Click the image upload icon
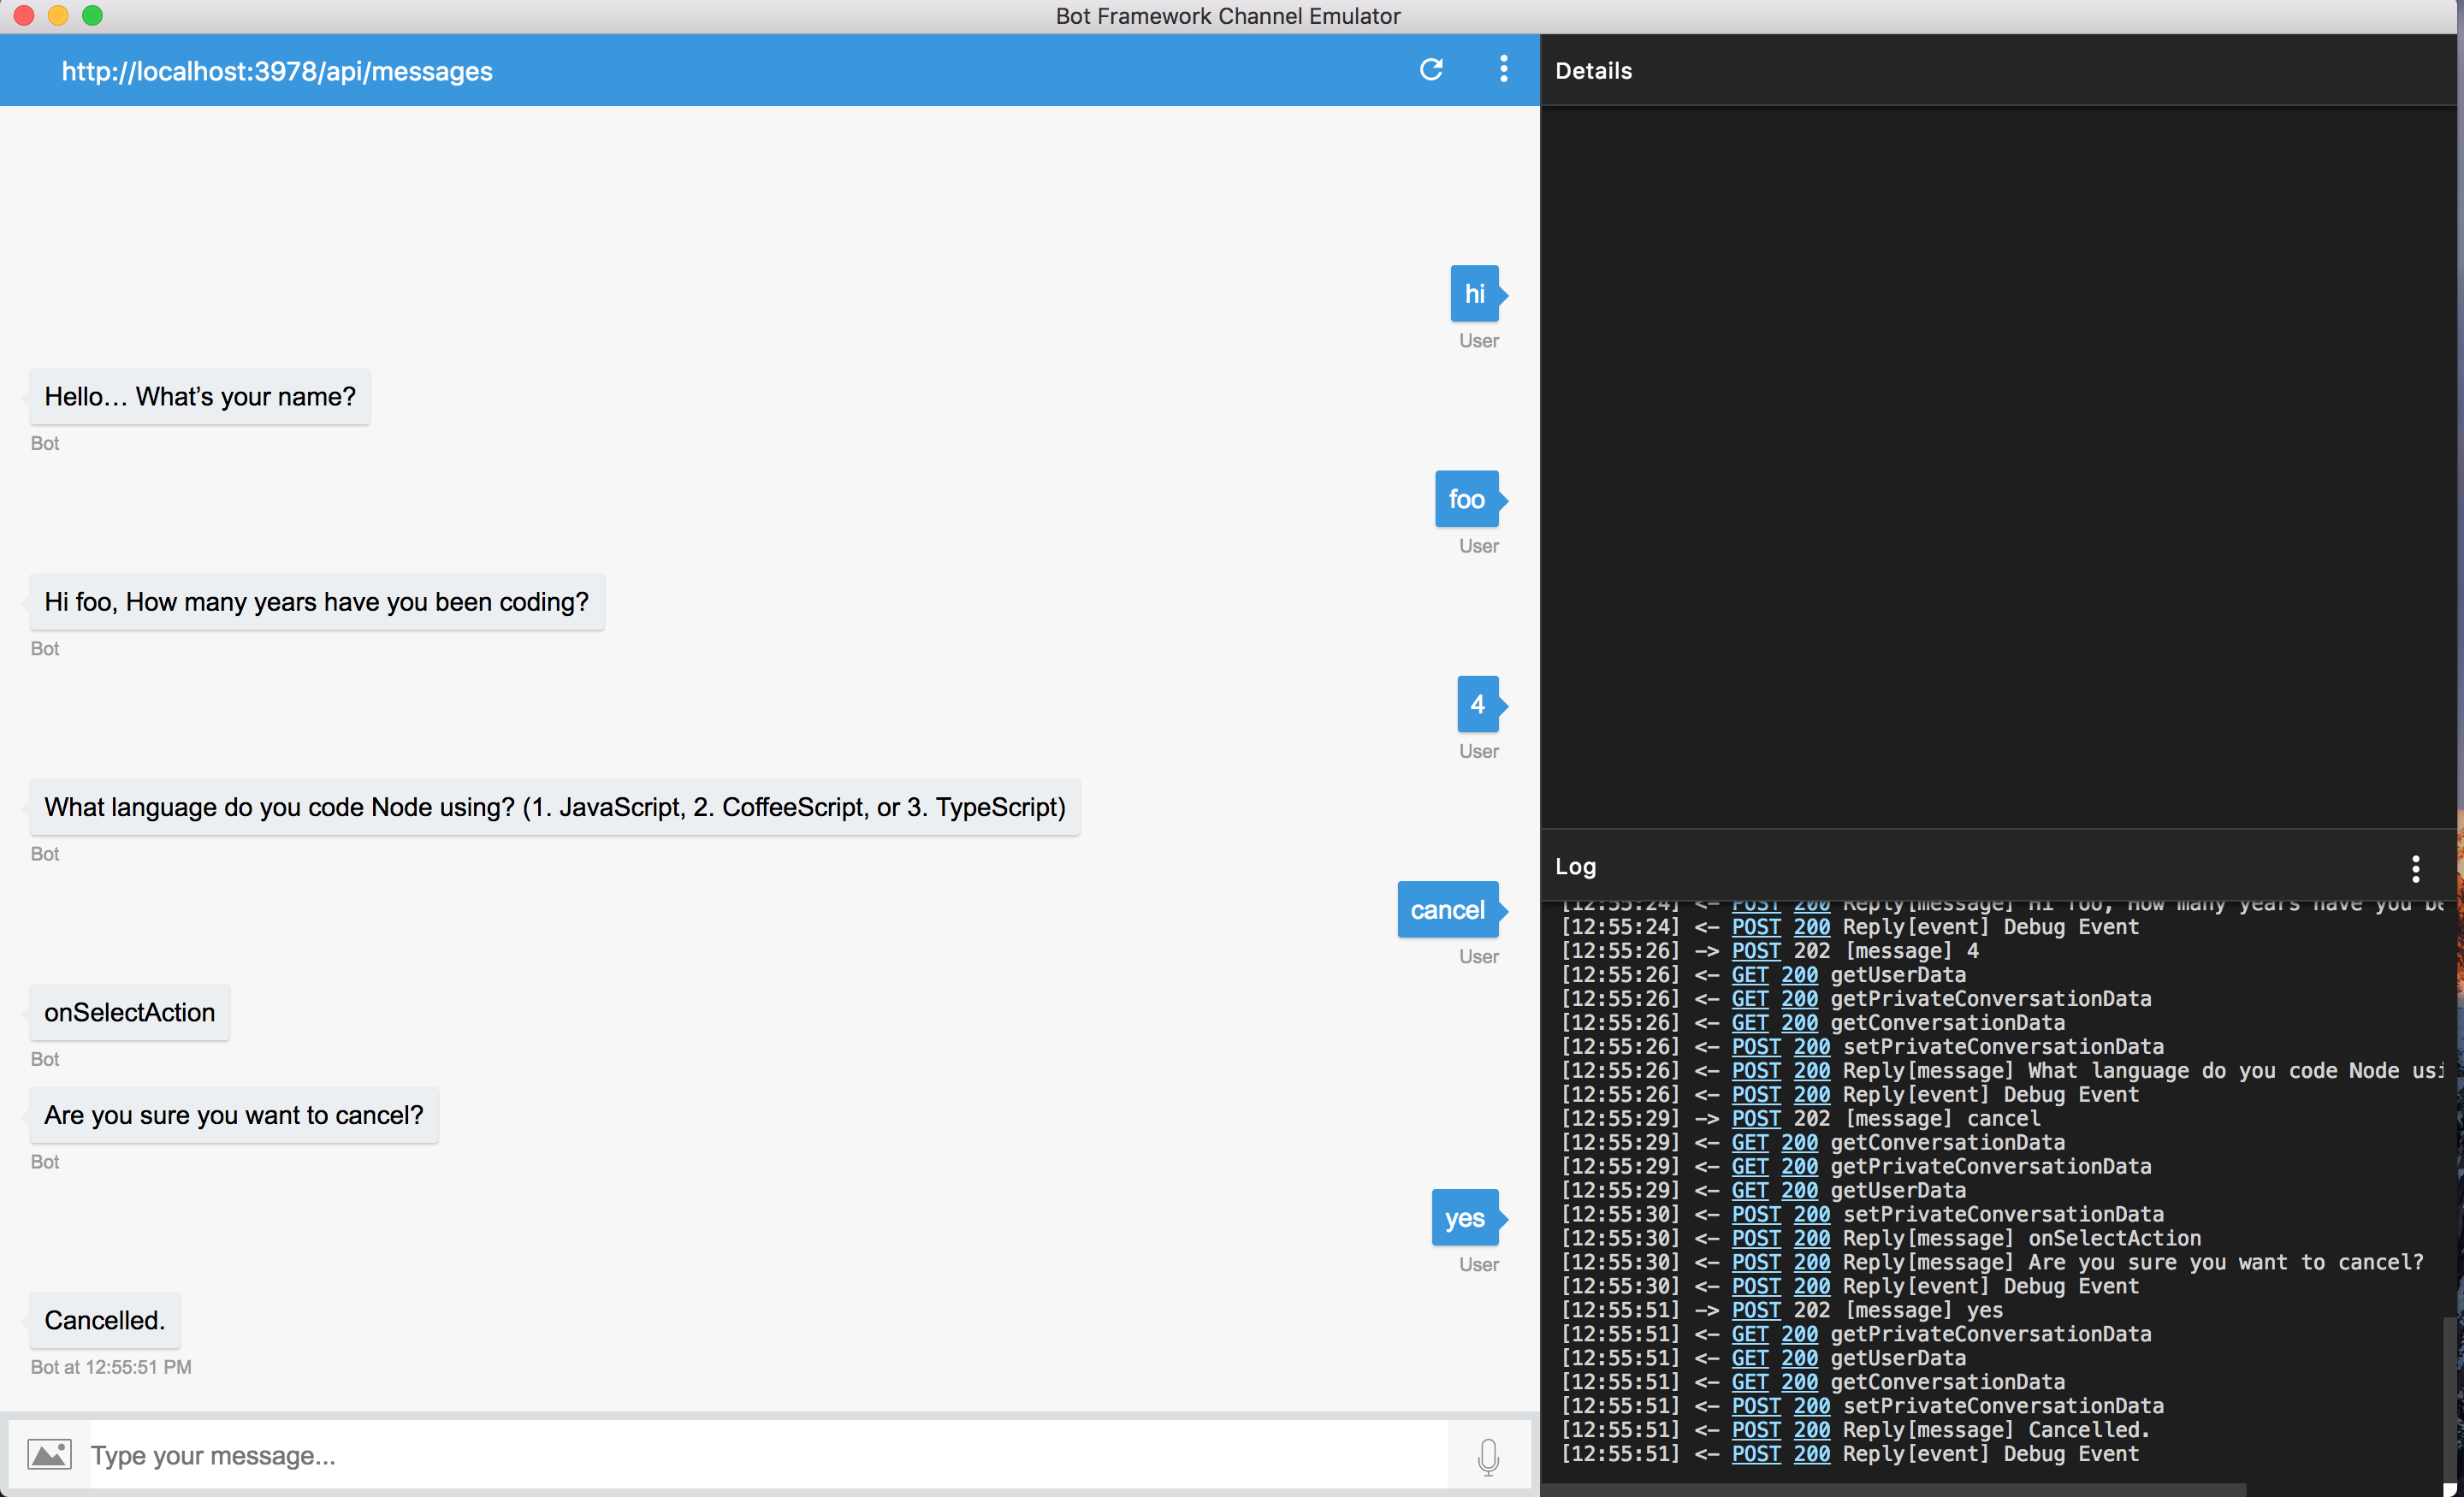 [x=49, y=1454]
